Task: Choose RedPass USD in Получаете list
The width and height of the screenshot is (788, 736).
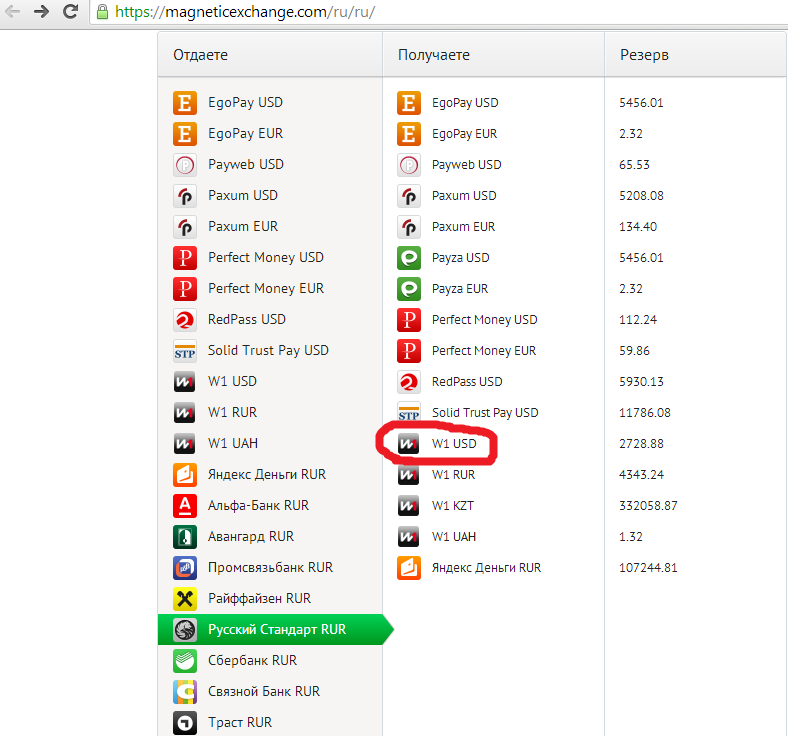Action: pos(467,382)
